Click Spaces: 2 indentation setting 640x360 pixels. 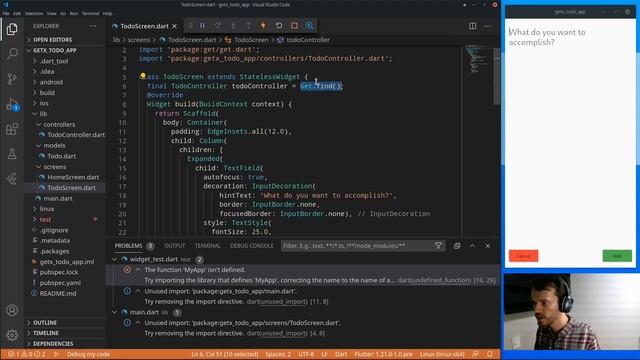(278, 354)
